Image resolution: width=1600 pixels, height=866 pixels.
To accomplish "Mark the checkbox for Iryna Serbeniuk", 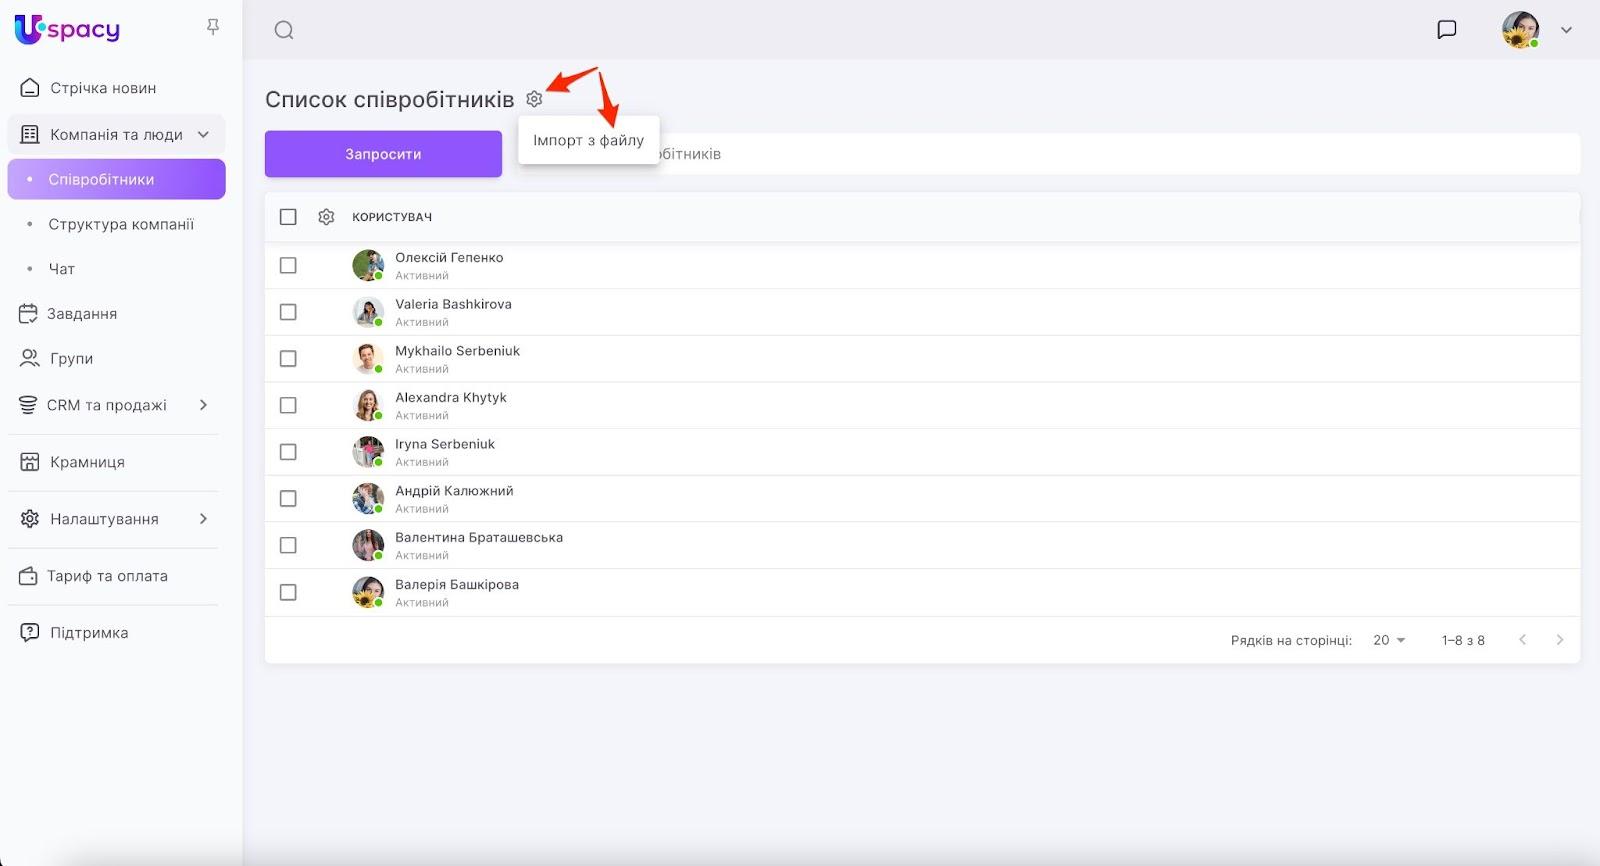I will [288, 452].
